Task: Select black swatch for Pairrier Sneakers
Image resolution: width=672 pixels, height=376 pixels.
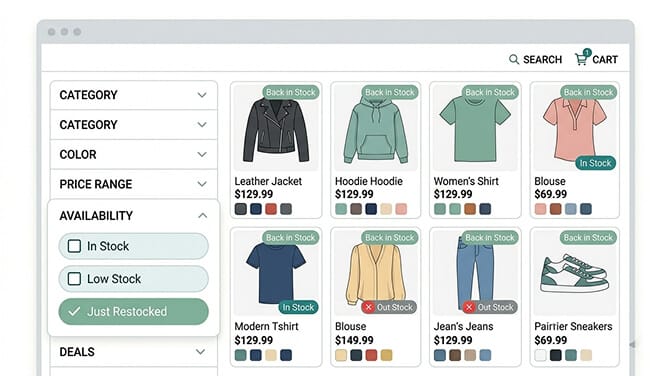Action: click(x=556, y=355)
